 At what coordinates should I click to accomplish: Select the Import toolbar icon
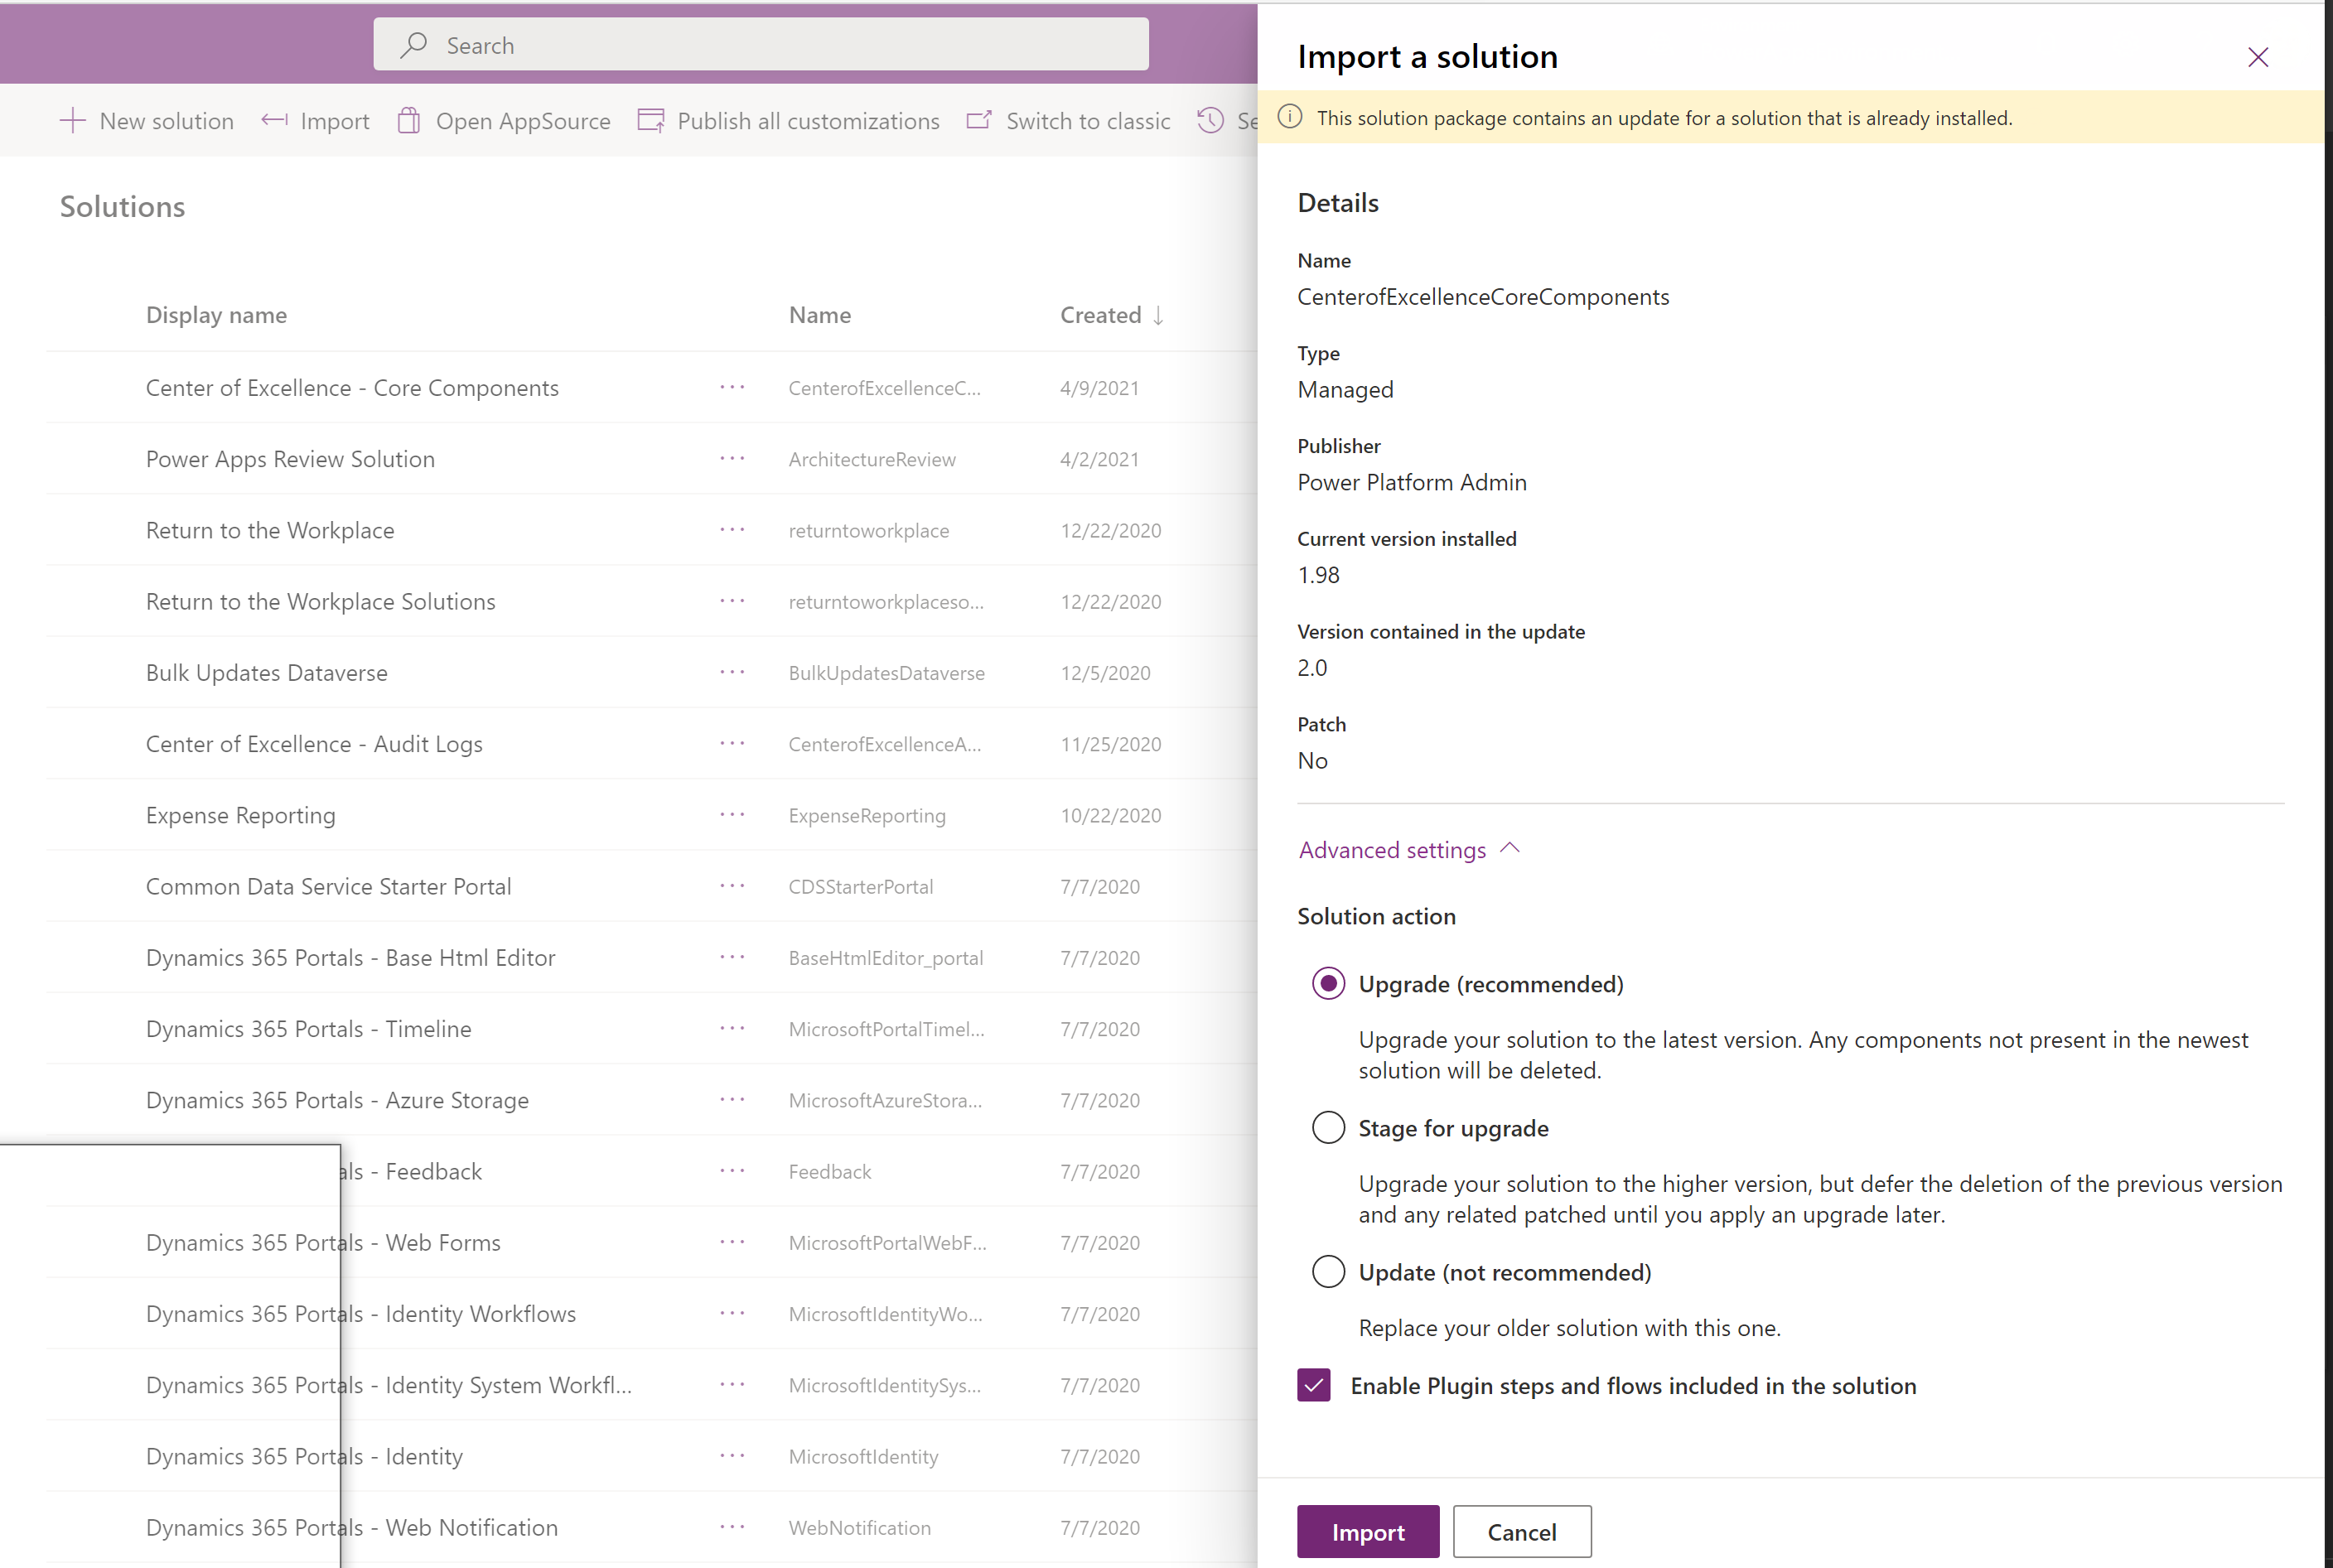(274, 120)
